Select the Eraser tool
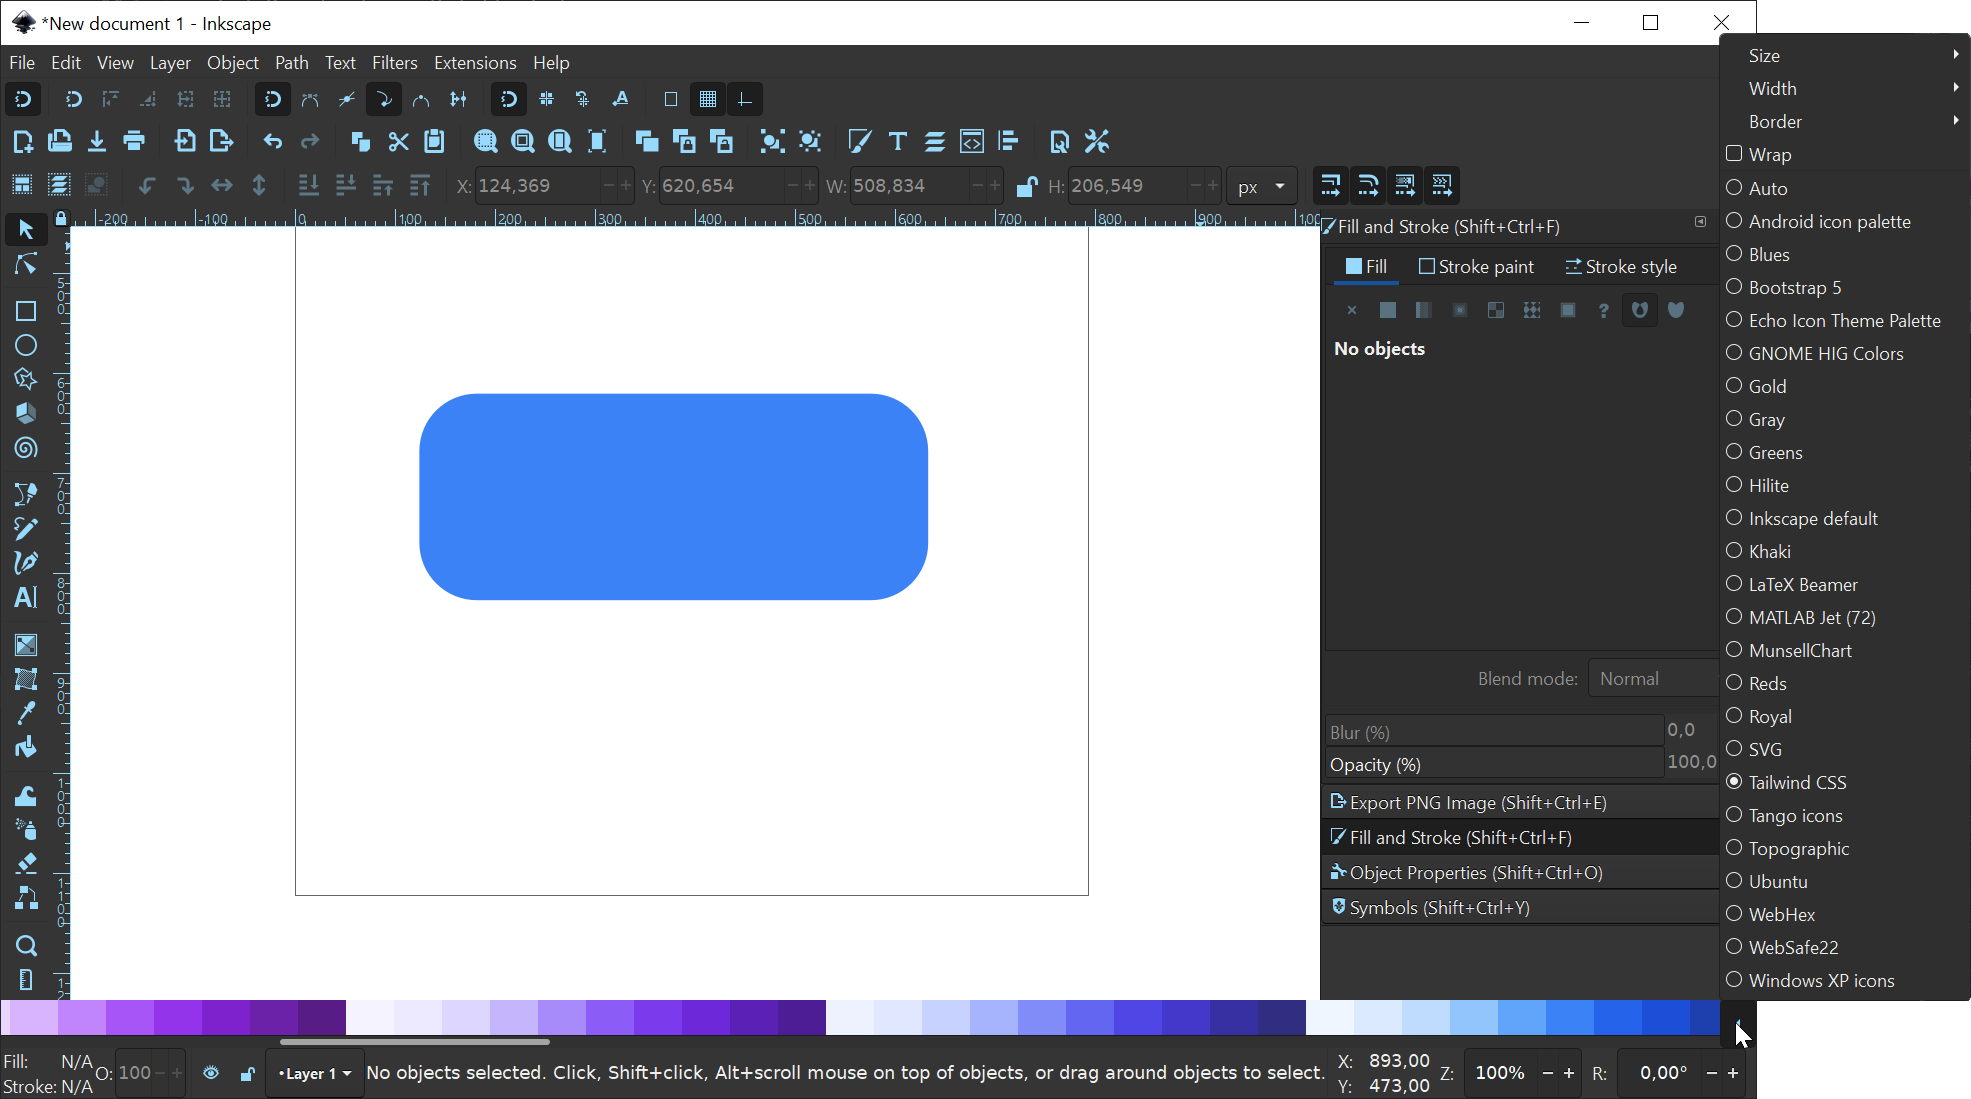The width and height of the screenshot is (1971, 1099). [26, 862]
